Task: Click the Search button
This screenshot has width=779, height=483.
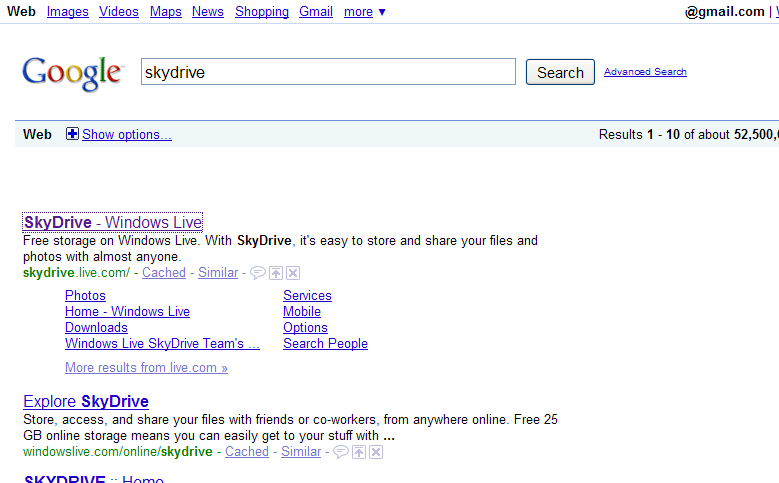Action: pos(560,72)
